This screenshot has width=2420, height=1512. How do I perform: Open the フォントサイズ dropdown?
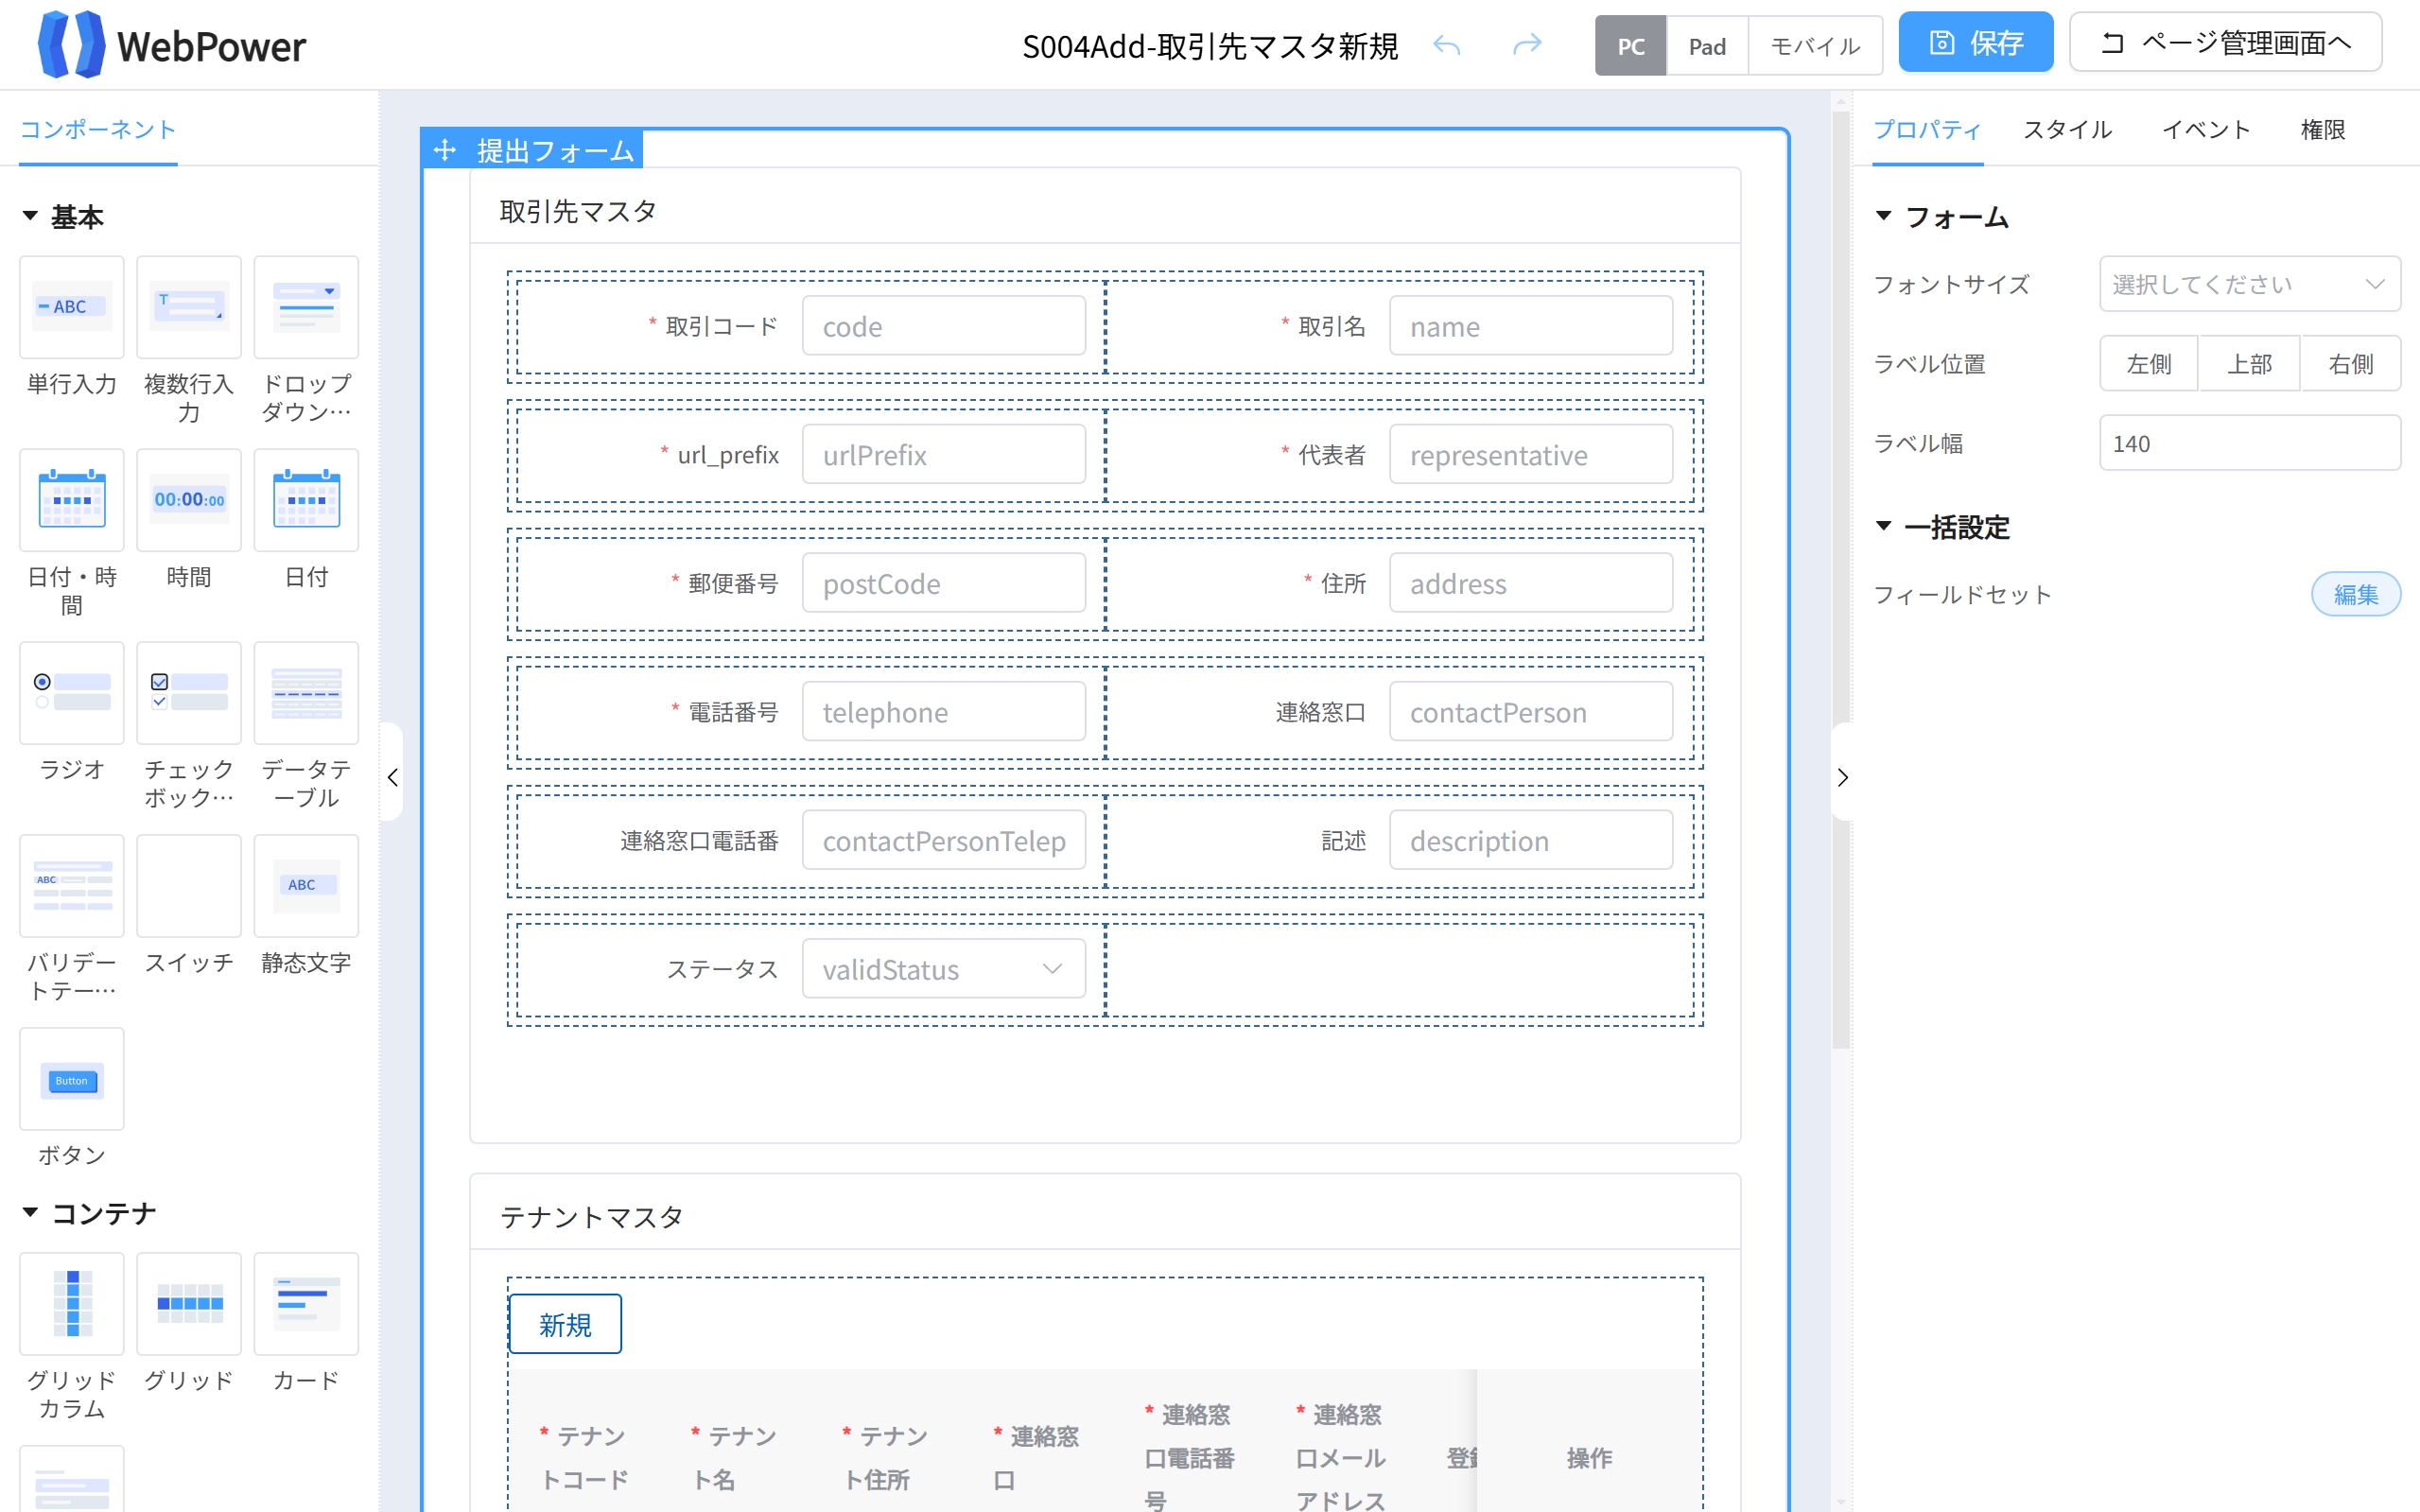pos(2249,284)
